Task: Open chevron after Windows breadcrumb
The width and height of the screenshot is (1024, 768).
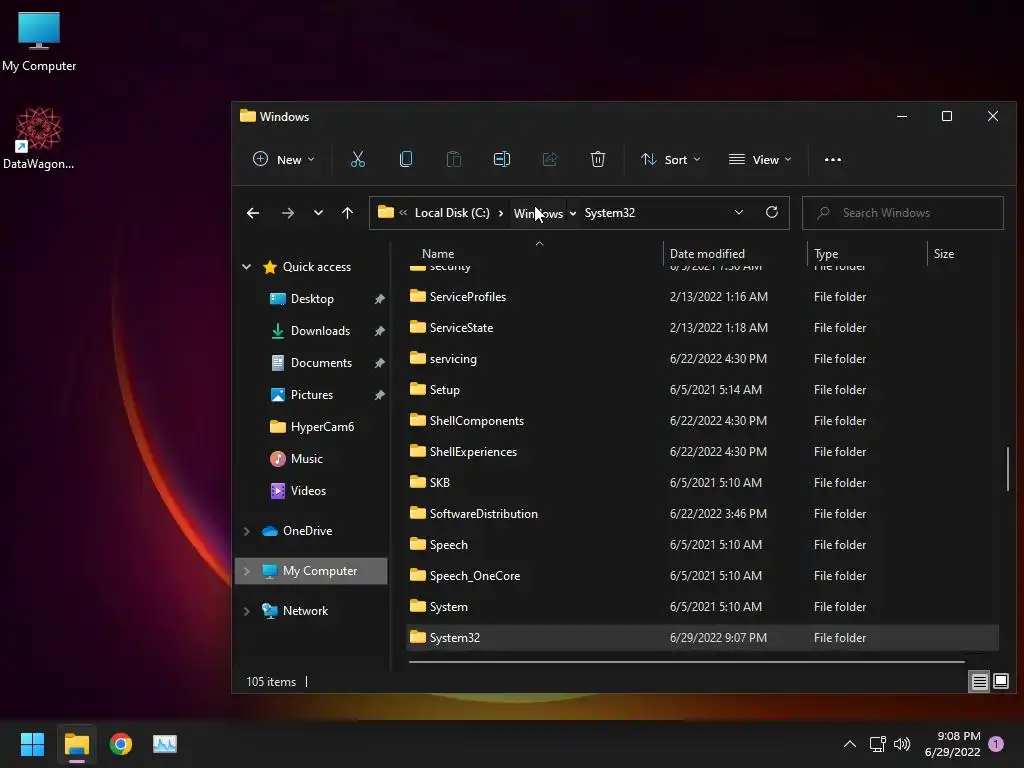Action: (573, 213)
